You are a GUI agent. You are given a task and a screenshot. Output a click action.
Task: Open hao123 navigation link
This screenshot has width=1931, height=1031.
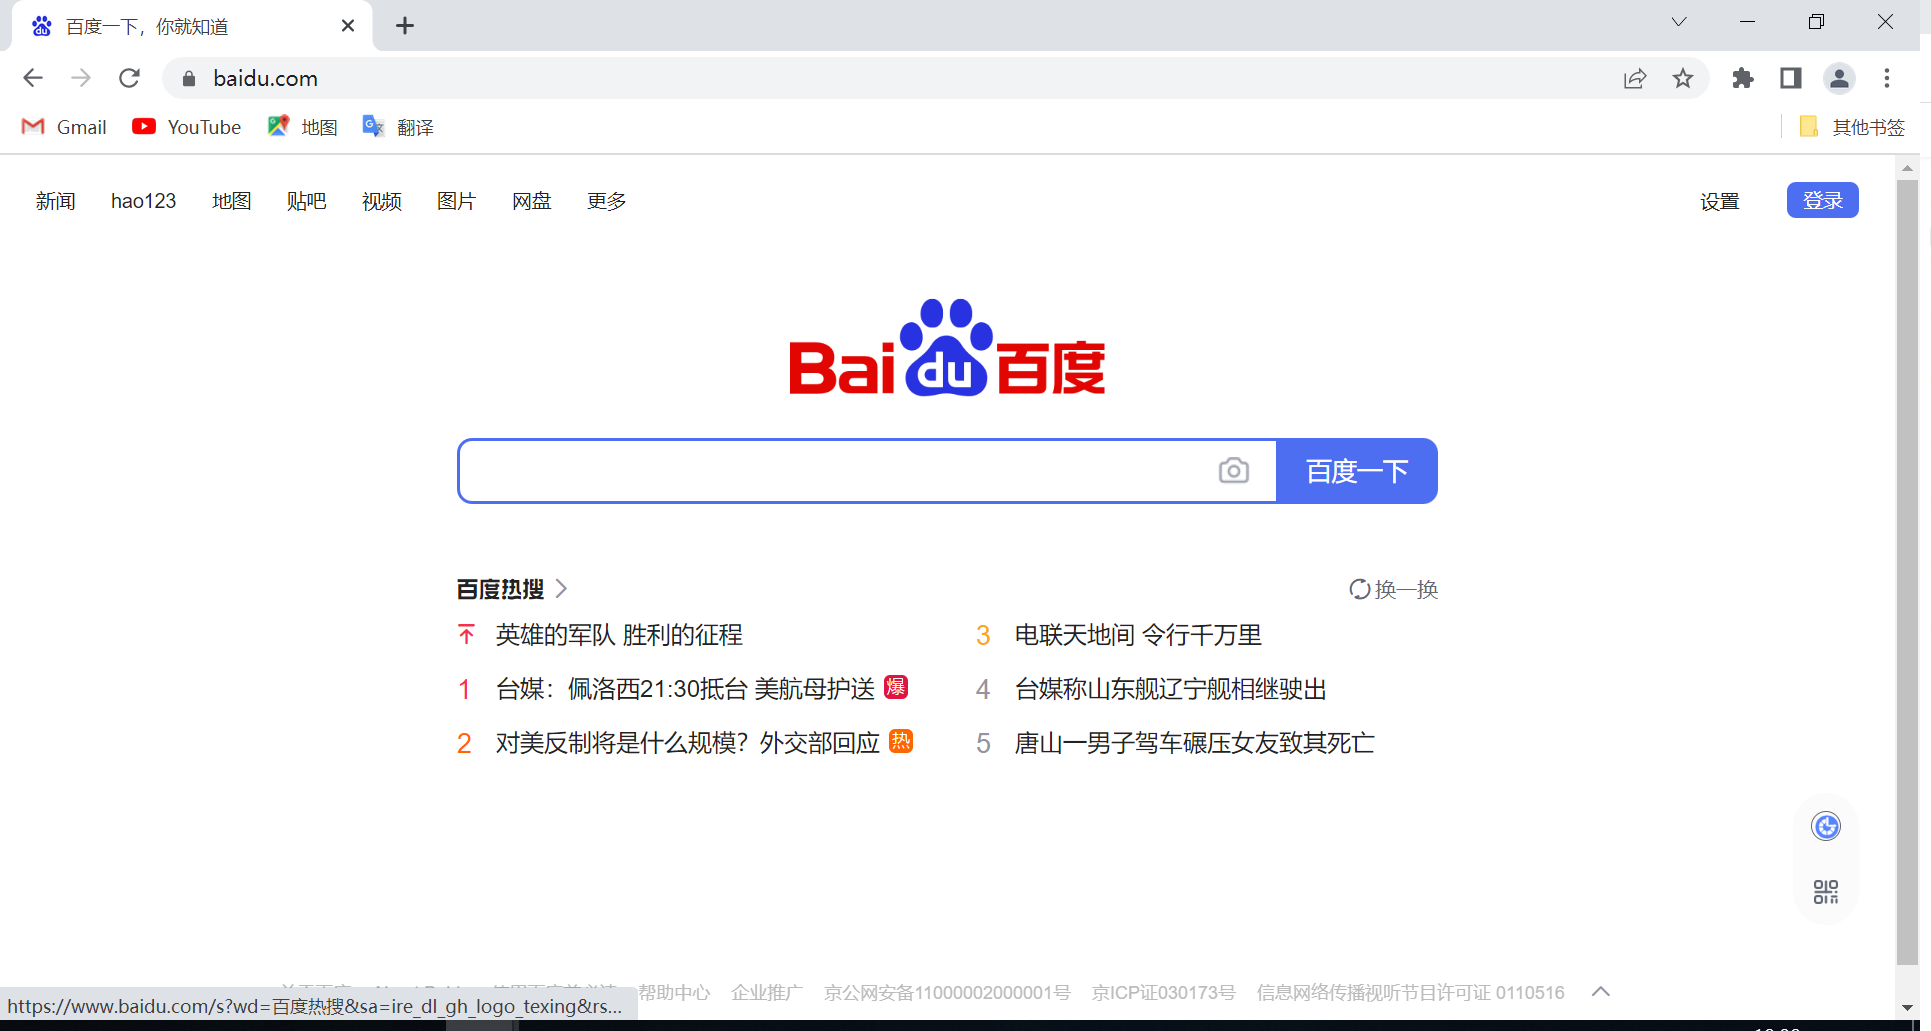coord(143,201)
